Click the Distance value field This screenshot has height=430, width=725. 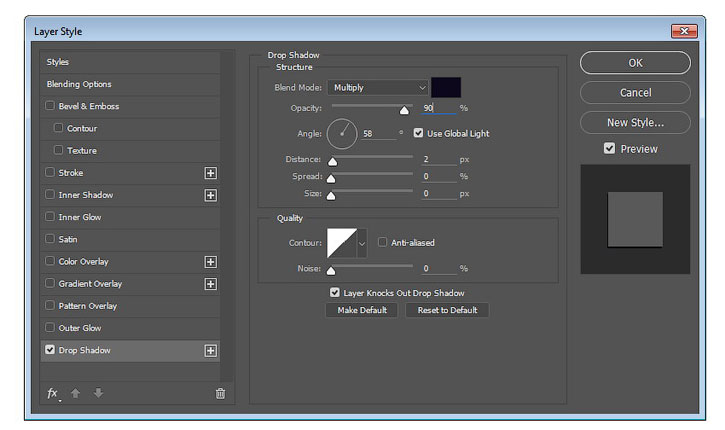[439, 159]
